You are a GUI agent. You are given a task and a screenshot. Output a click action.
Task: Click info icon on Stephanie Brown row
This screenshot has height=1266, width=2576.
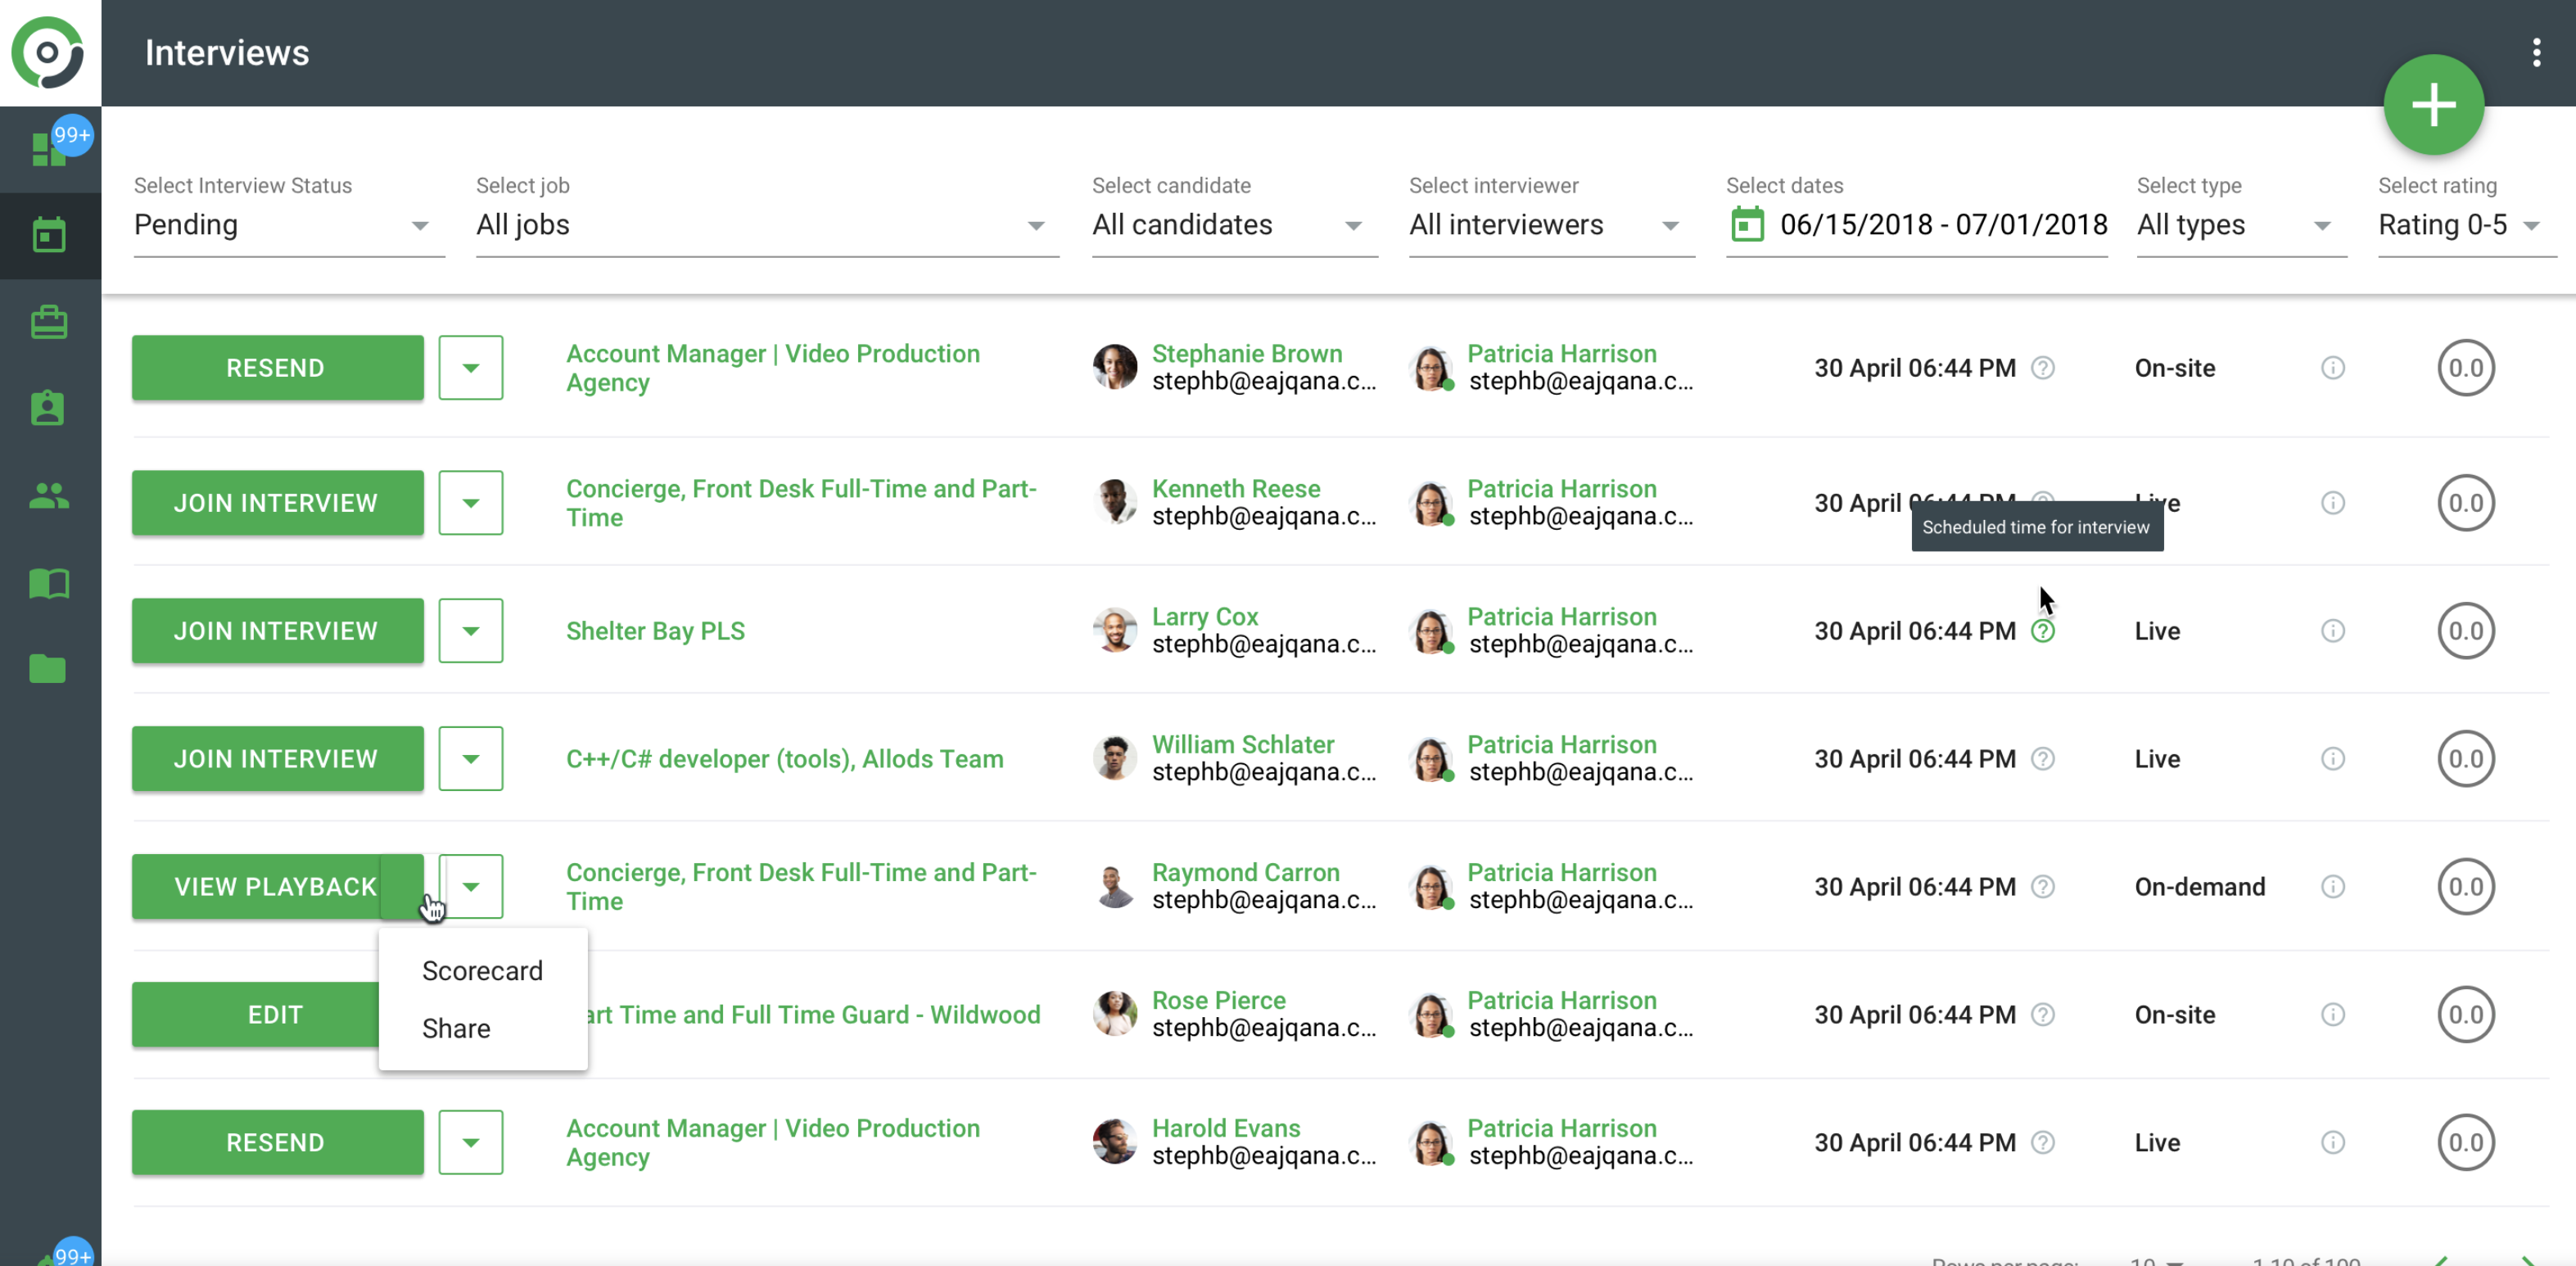point(2332,368)
